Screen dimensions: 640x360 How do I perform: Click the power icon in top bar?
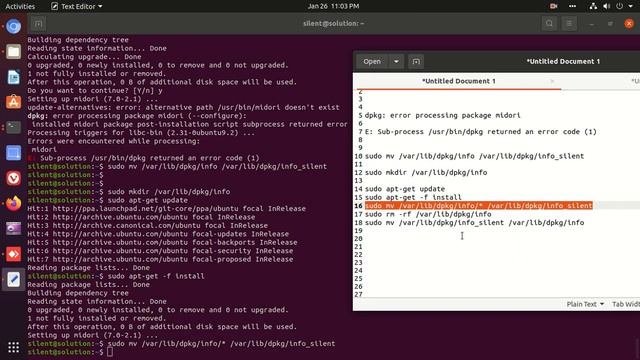point(620,6)
